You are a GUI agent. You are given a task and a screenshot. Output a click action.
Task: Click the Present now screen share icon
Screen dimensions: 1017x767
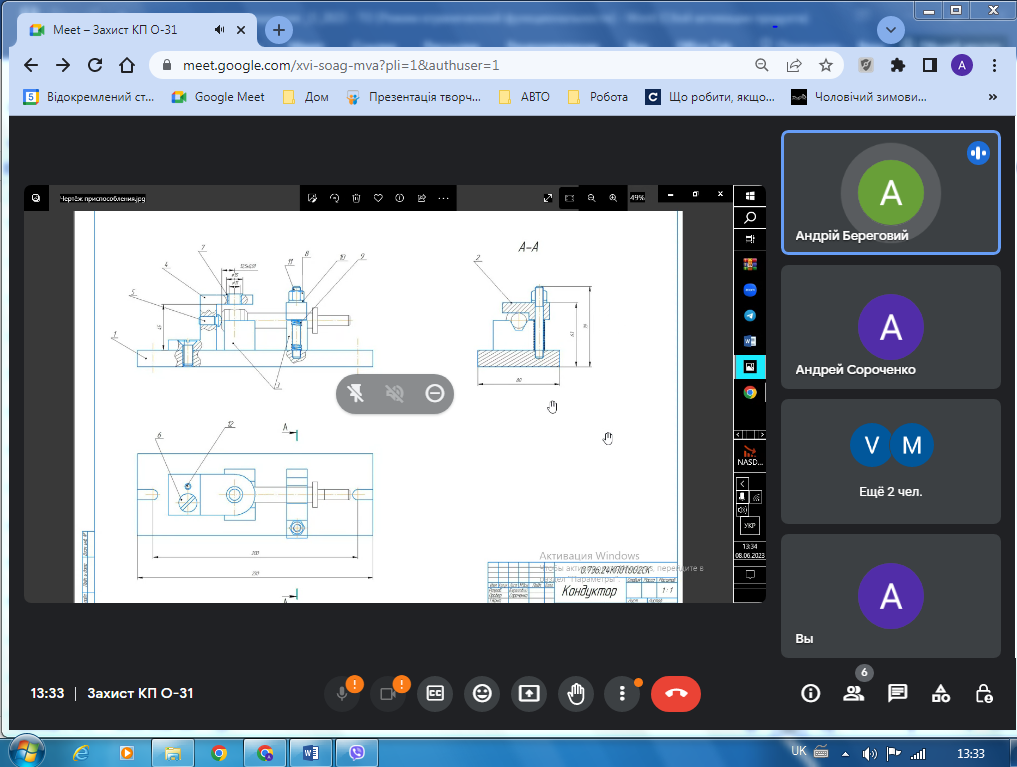(529, 694)
